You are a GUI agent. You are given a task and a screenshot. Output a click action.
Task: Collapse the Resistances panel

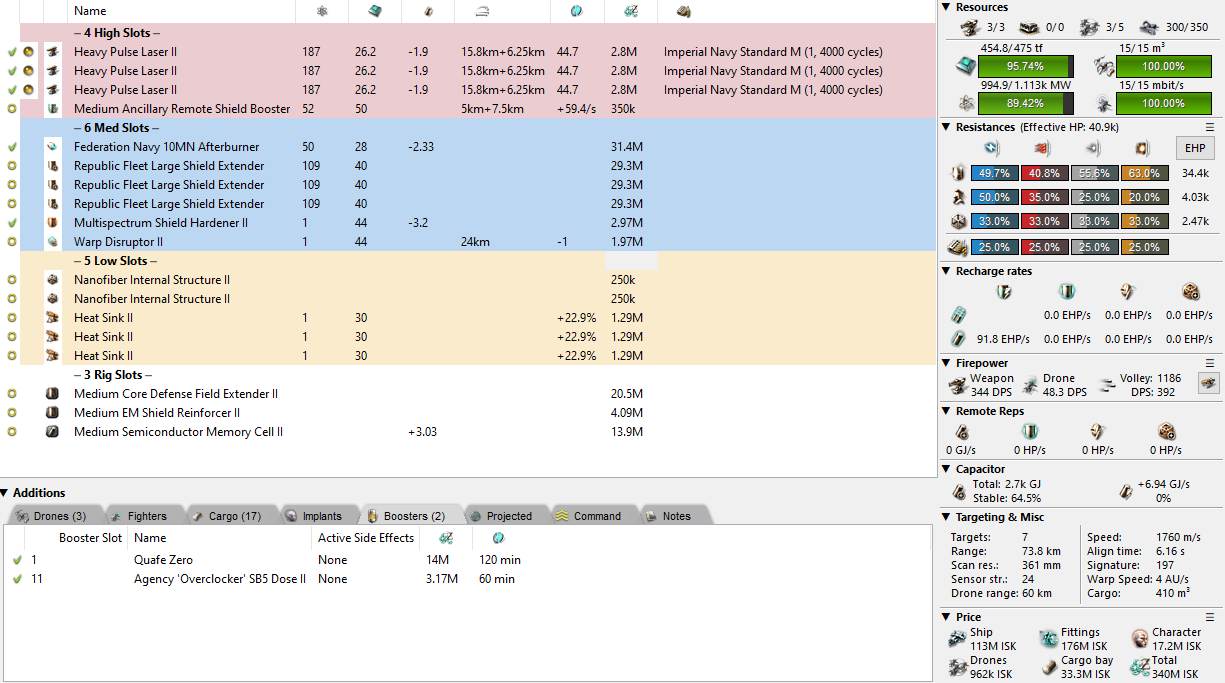947,127
